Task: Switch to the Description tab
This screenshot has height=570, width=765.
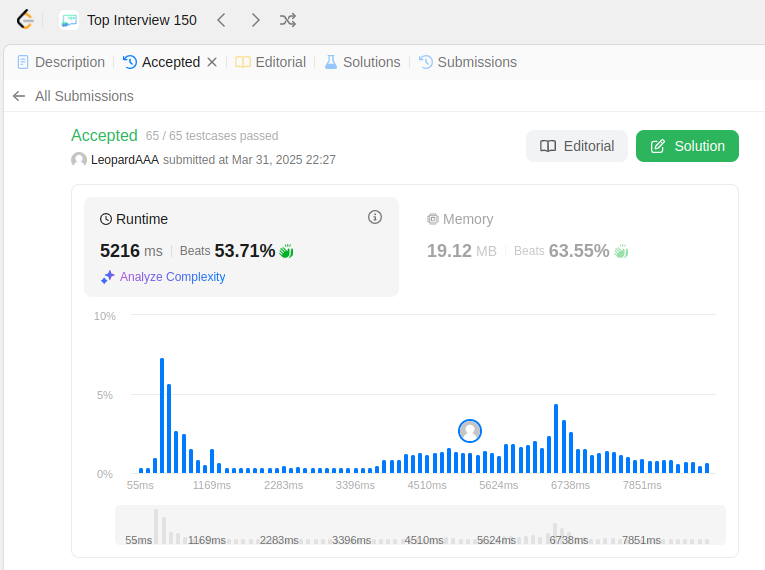Action: 61,62
